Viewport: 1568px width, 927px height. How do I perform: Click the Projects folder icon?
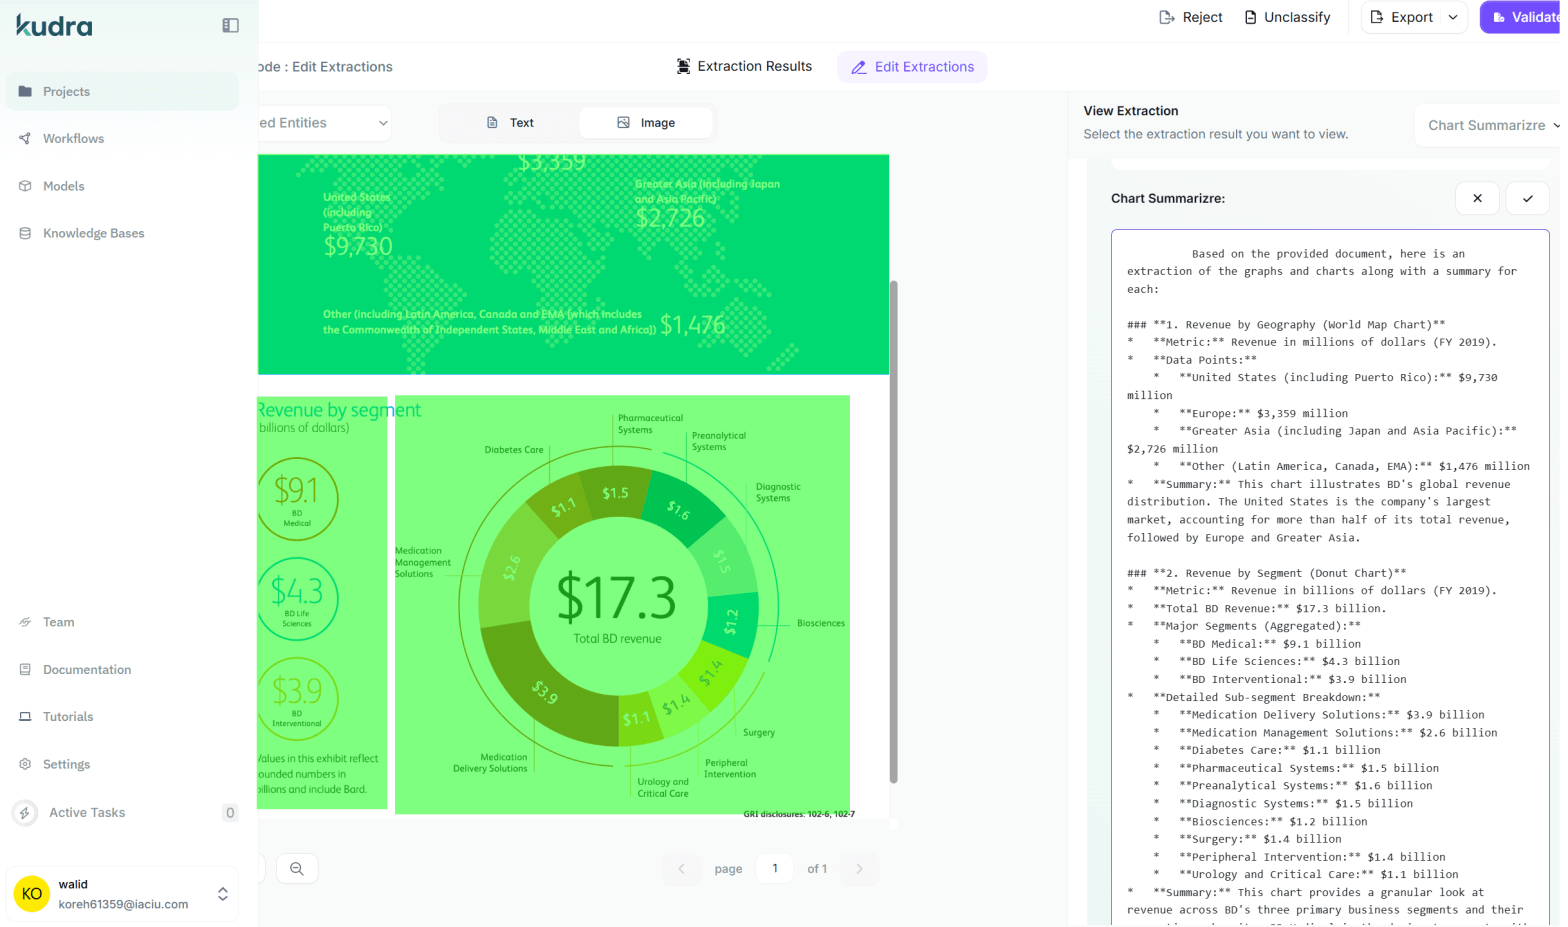coord(25,91)
